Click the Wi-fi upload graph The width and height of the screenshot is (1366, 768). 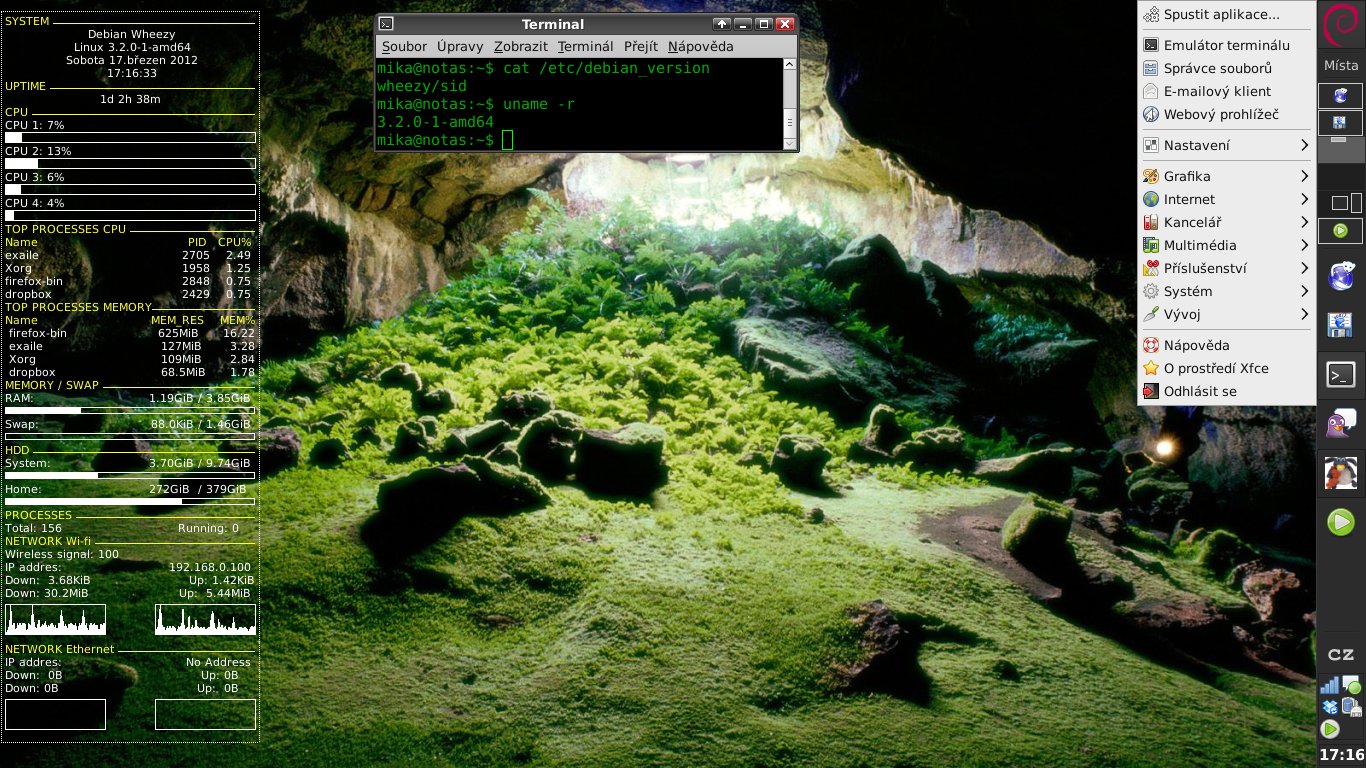(205, 619)
